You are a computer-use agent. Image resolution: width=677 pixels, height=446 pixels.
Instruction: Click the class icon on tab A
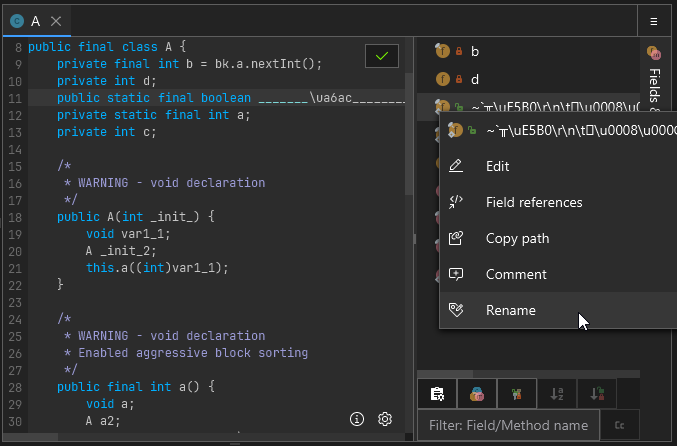pos(17,21)
